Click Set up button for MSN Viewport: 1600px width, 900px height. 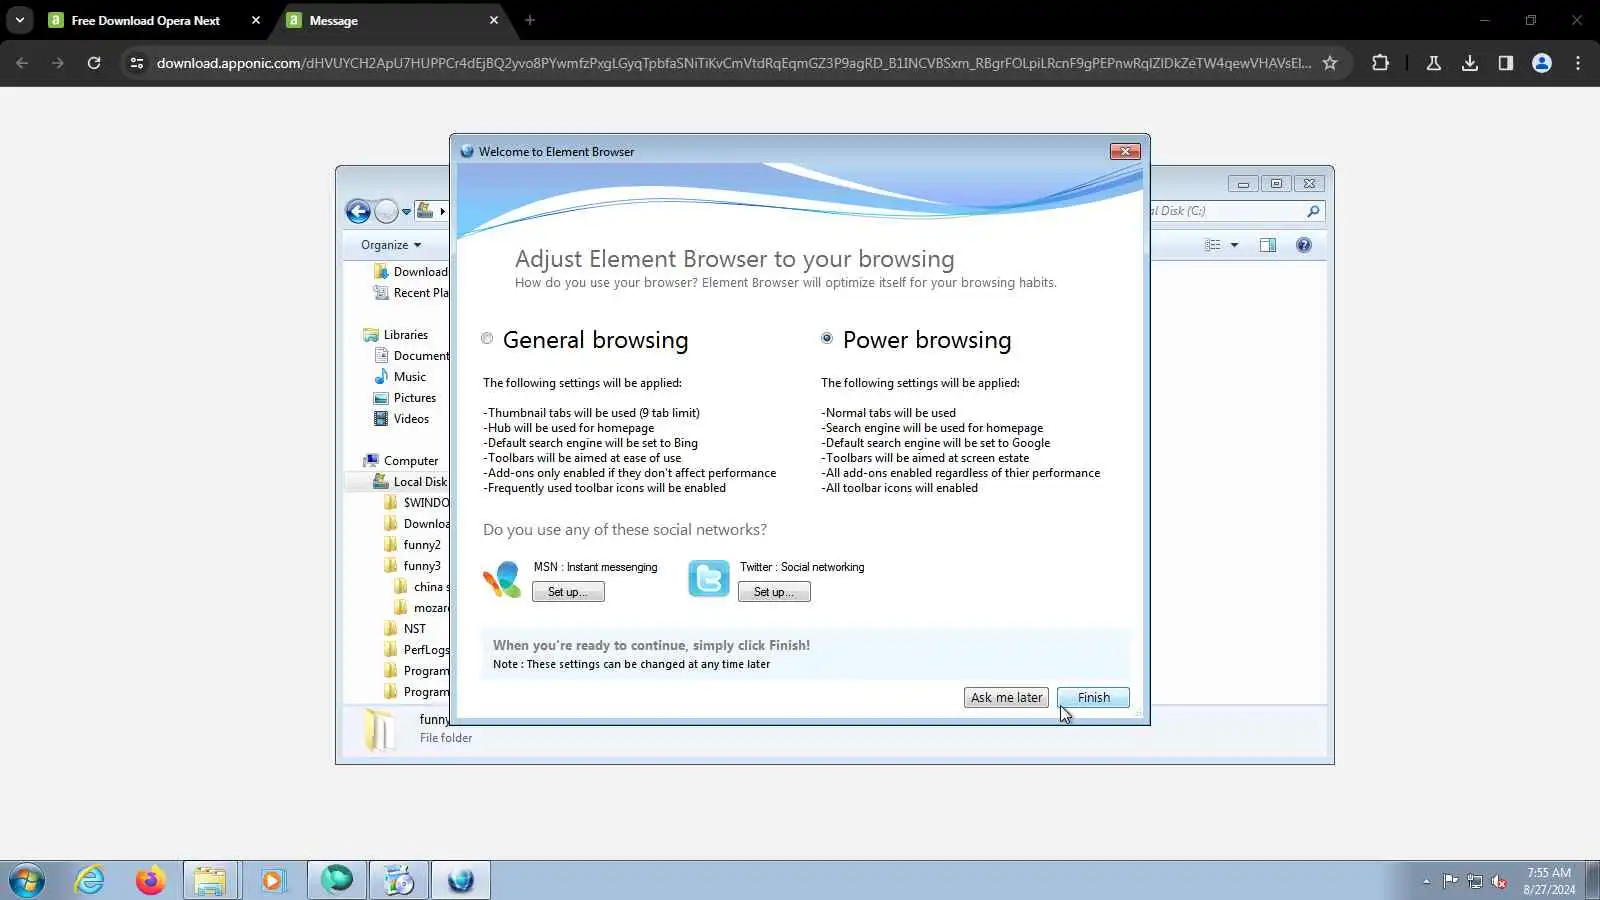(568, 592)
